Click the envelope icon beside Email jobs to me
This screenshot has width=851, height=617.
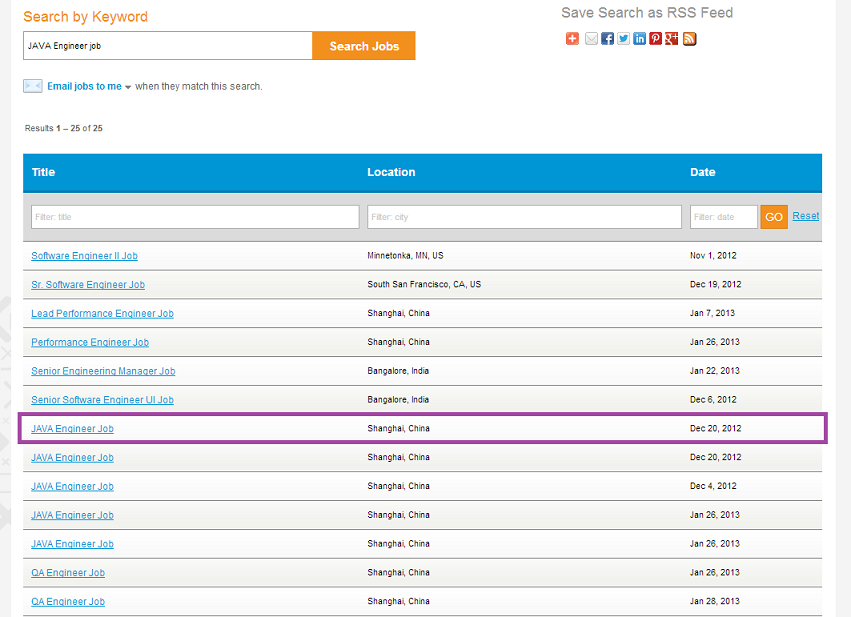click(x=33, y=86)
